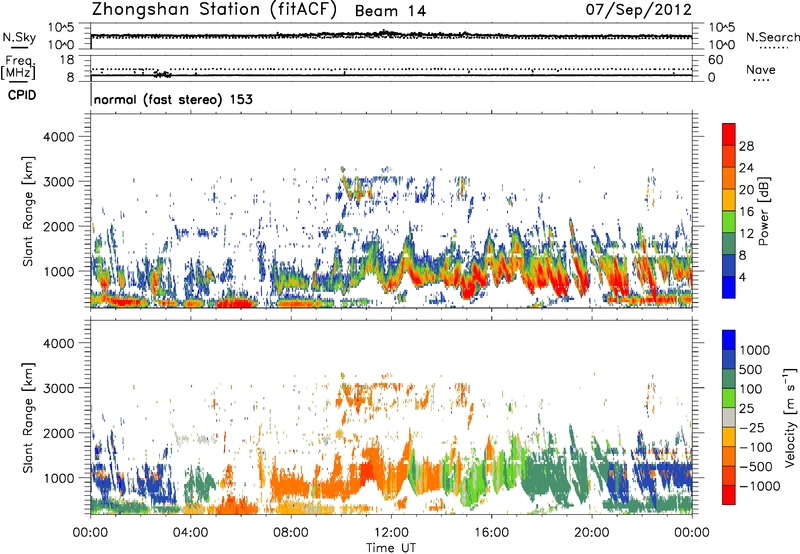Click the "18" frequency axis tick label
800x554 pixels.
click(x=67, y=60)
